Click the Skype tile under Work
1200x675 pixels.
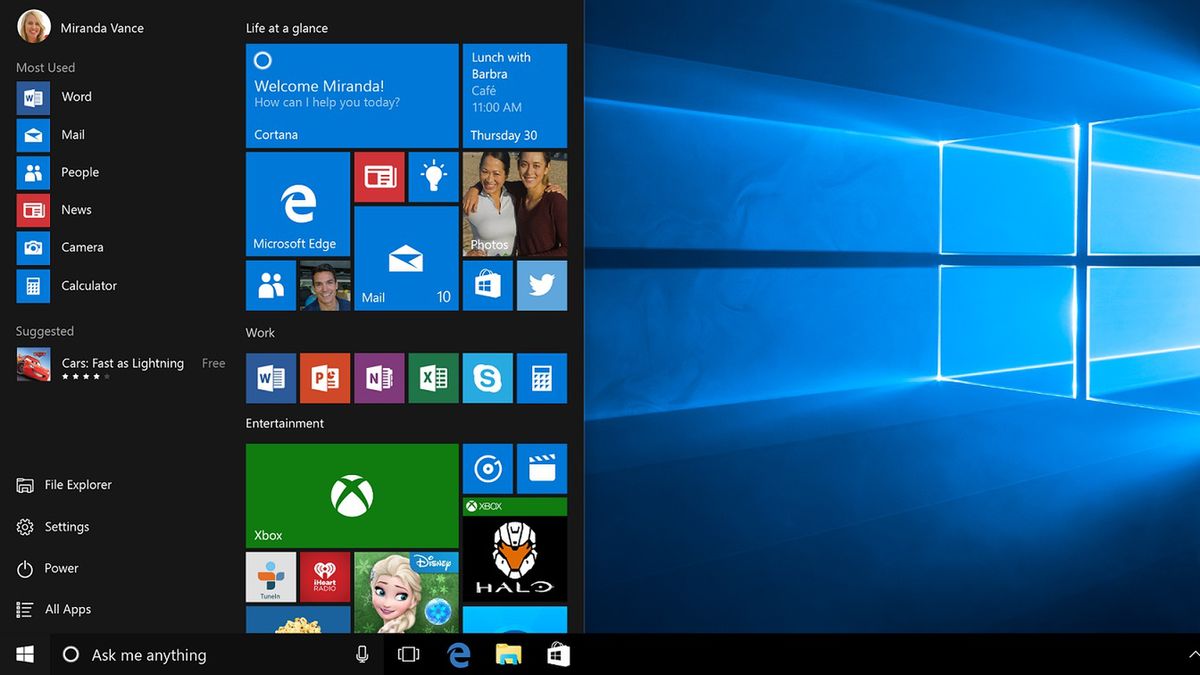click(x=487, y=378)
